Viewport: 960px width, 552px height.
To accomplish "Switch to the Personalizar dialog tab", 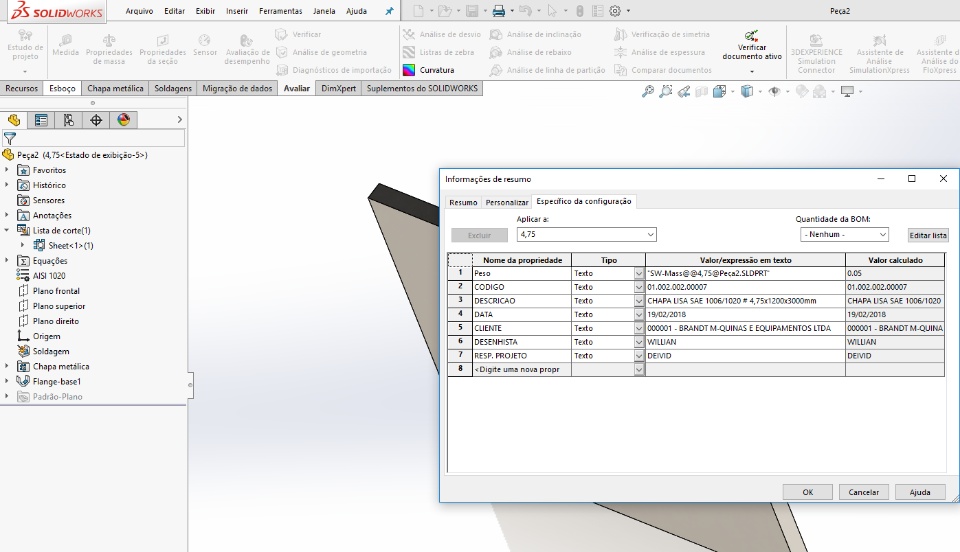I will pos(506,203).
